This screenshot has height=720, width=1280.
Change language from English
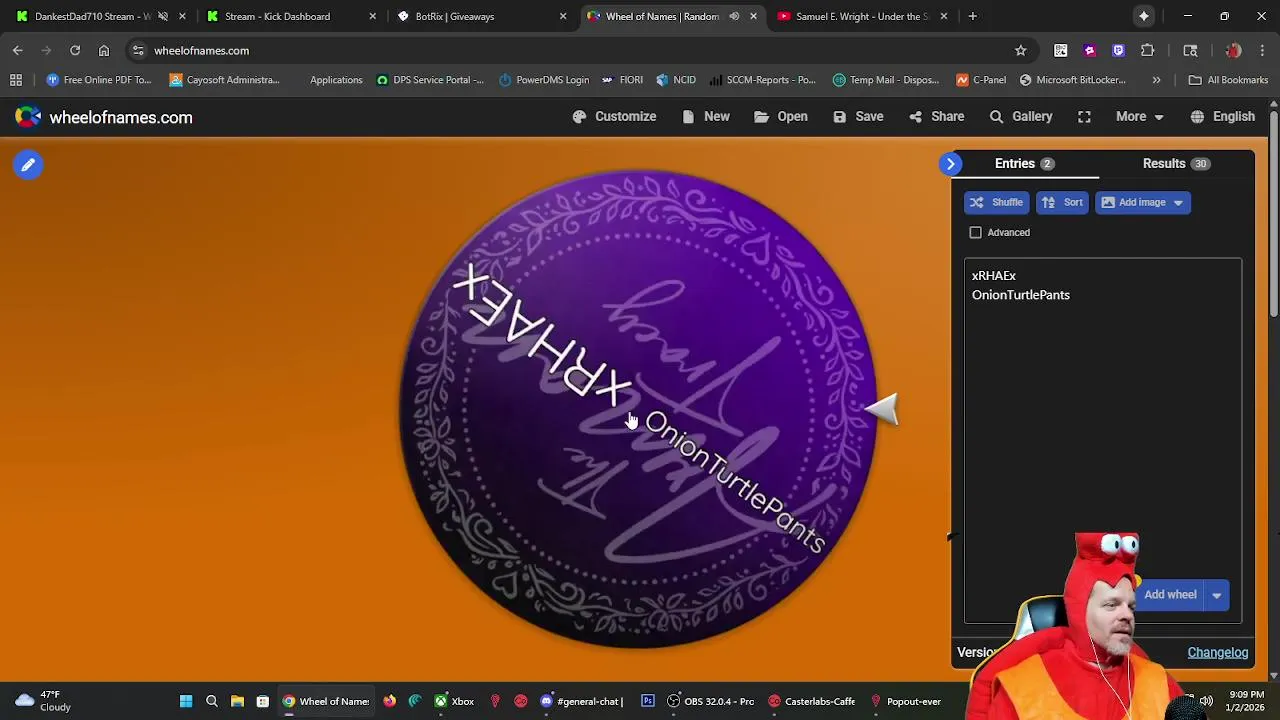(1222, 117)
